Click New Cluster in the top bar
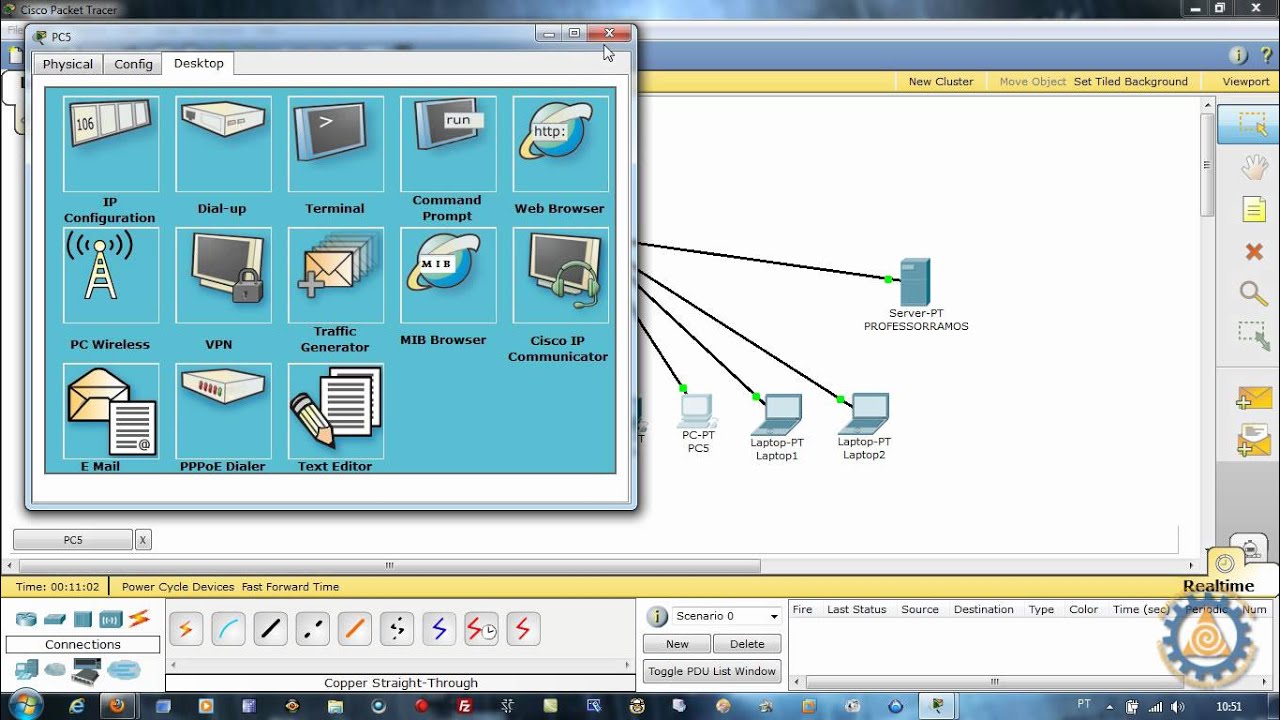Screen dimensions: 1280x720 click(x=941, y=82)
